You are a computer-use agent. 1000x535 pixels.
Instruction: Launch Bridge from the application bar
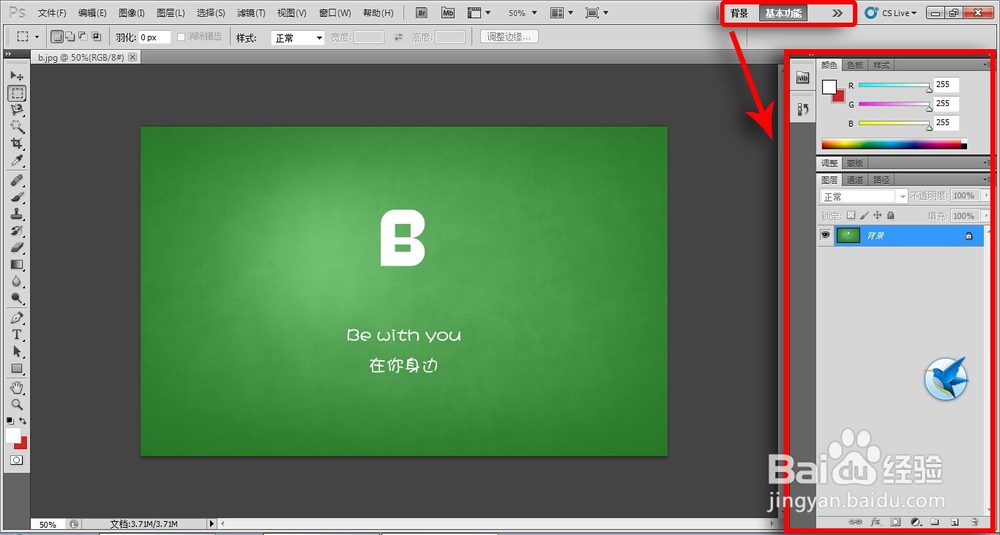[421, 13]
